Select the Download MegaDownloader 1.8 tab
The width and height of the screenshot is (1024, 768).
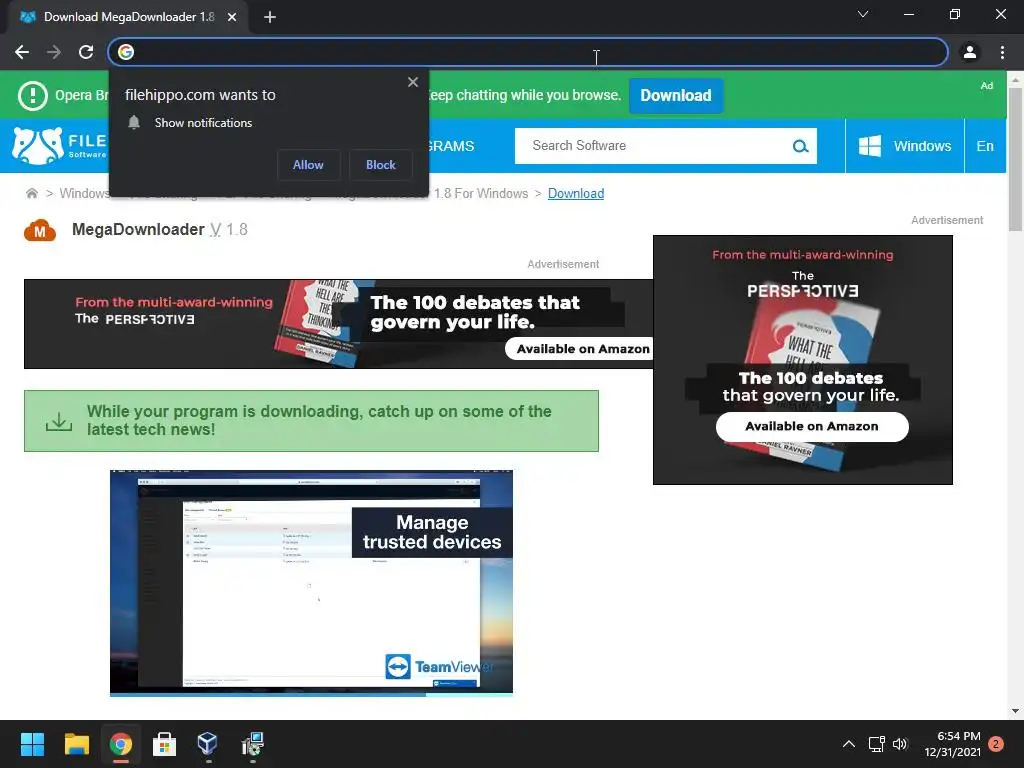coord(127,17)
